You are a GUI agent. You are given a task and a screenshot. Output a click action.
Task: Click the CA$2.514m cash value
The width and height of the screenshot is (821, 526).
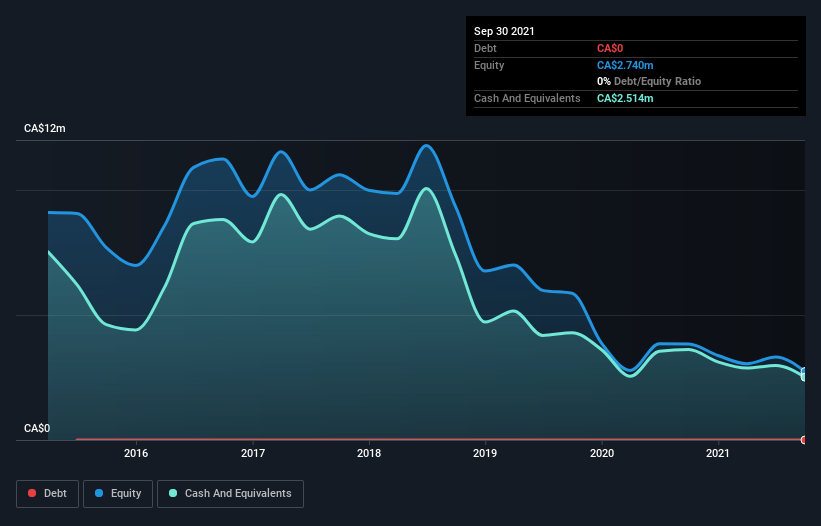point(625,98)
